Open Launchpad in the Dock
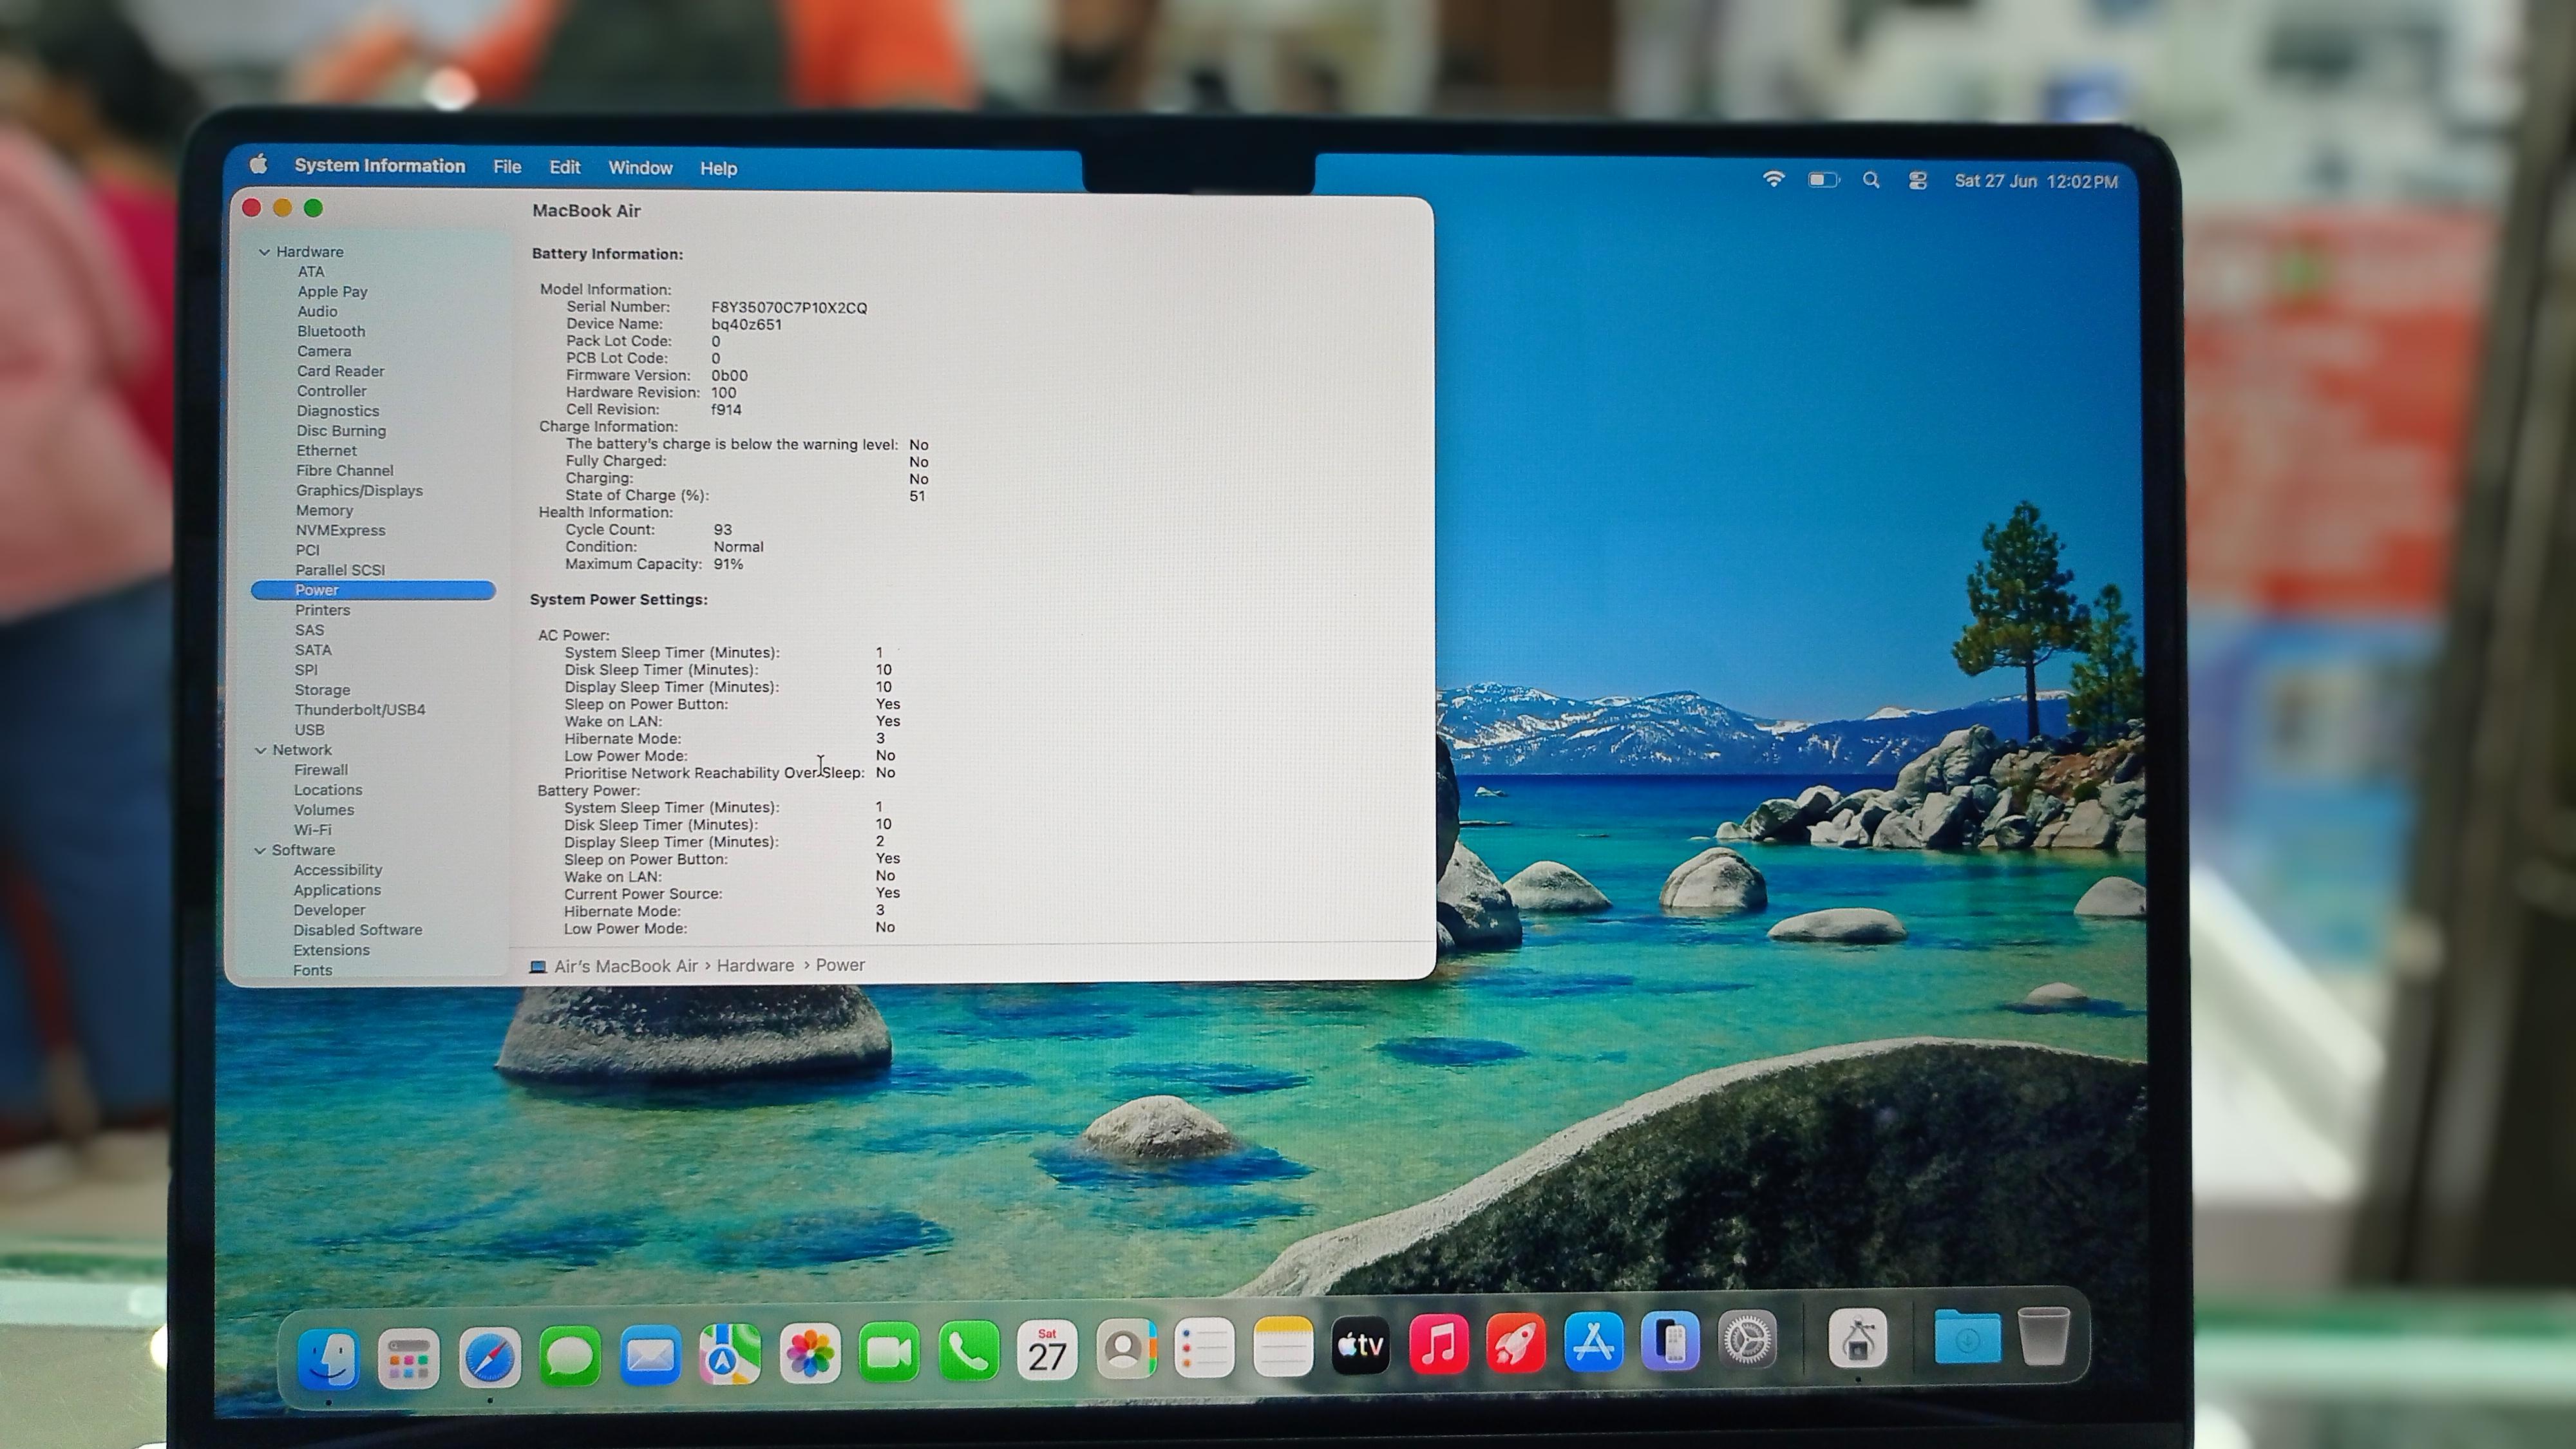The image size is (2576, 1449). tap(408, 1358)
